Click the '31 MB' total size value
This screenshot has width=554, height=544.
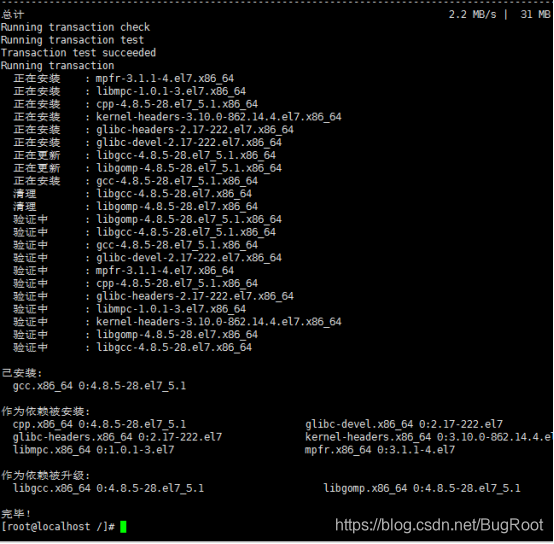point(535,14)
